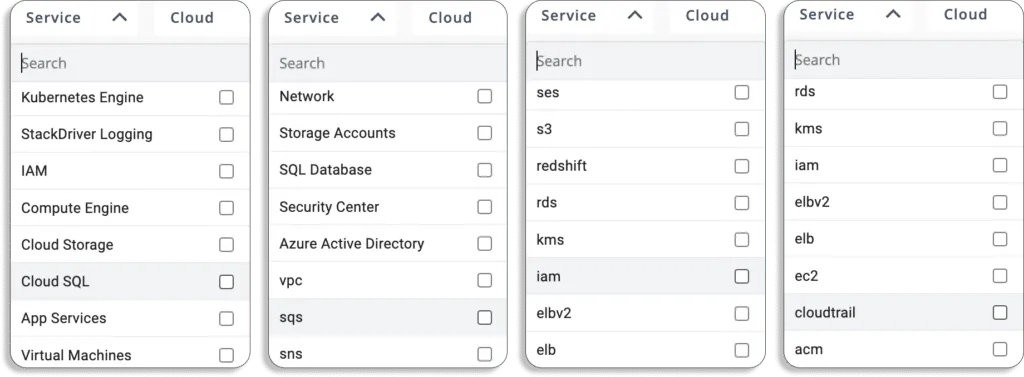
Task: Select the vpc row
Action: coord(388,280)
